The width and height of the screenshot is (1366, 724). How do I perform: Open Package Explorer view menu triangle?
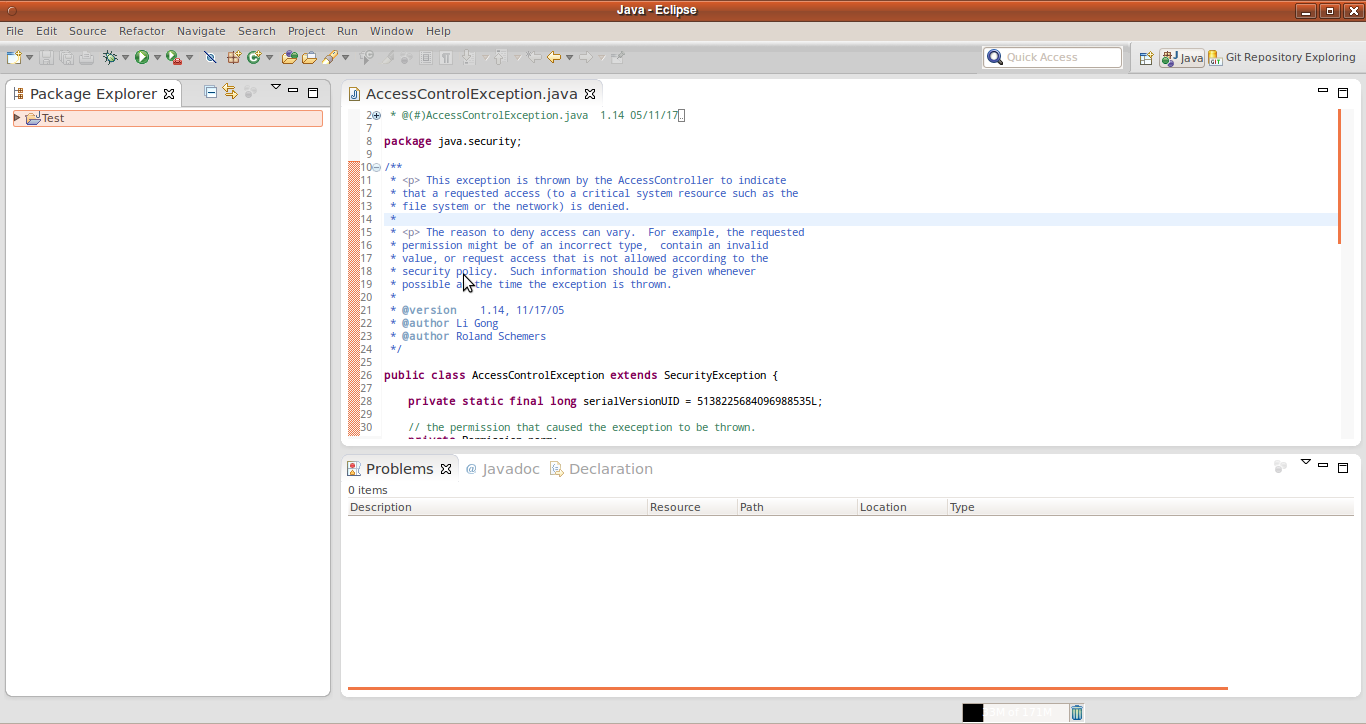pyautogui.click(x=276, y=88)
